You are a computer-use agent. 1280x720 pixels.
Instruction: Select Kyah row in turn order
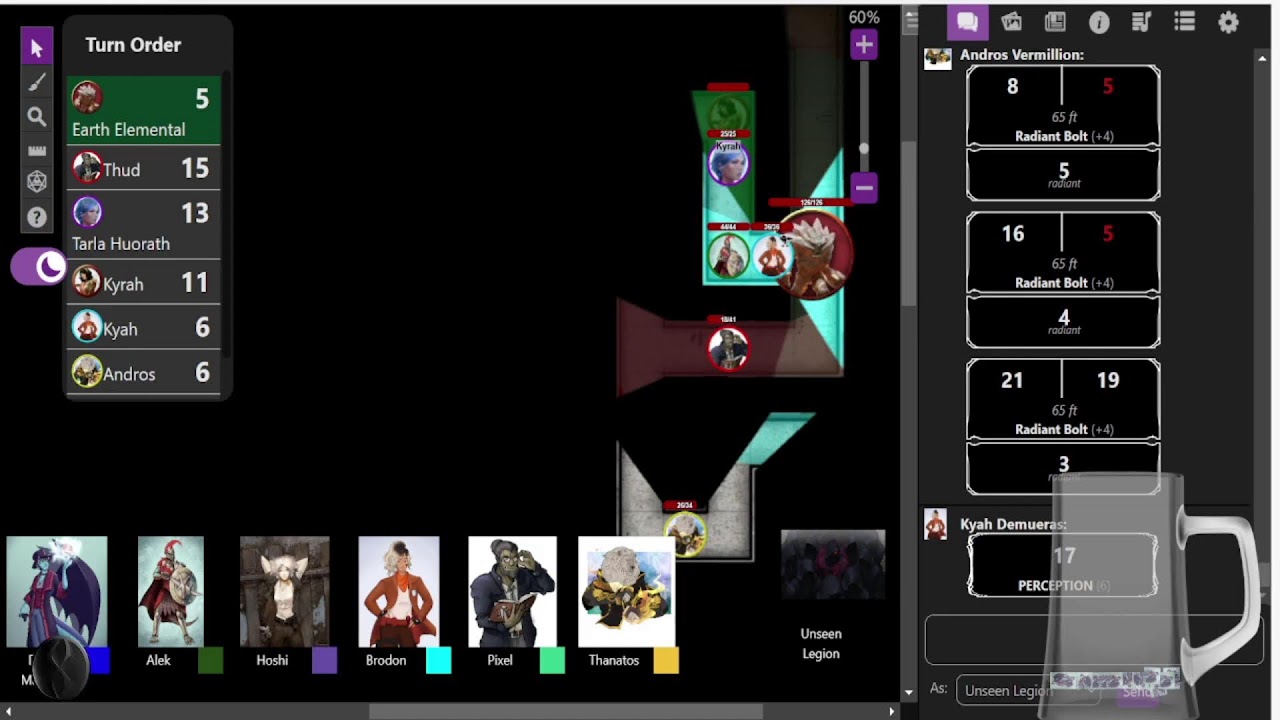144,328
